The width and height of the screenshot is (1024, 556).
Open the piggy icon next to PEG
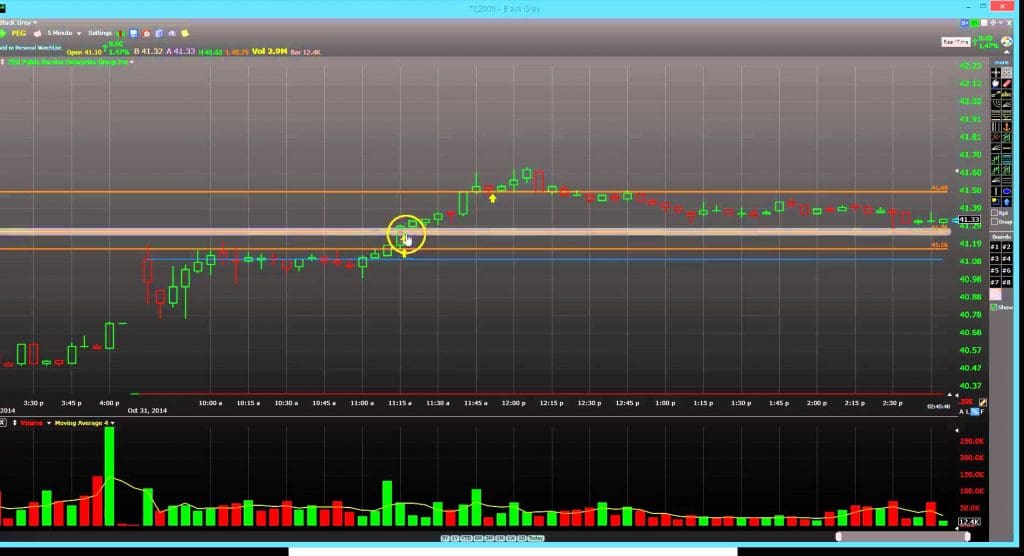[37, 34]
